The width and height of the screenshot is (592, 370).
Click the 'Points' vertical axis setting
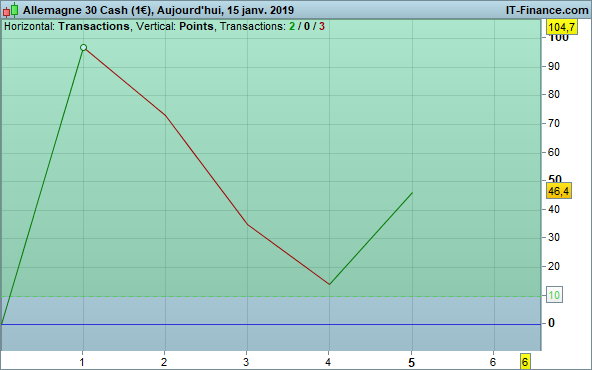196,26
